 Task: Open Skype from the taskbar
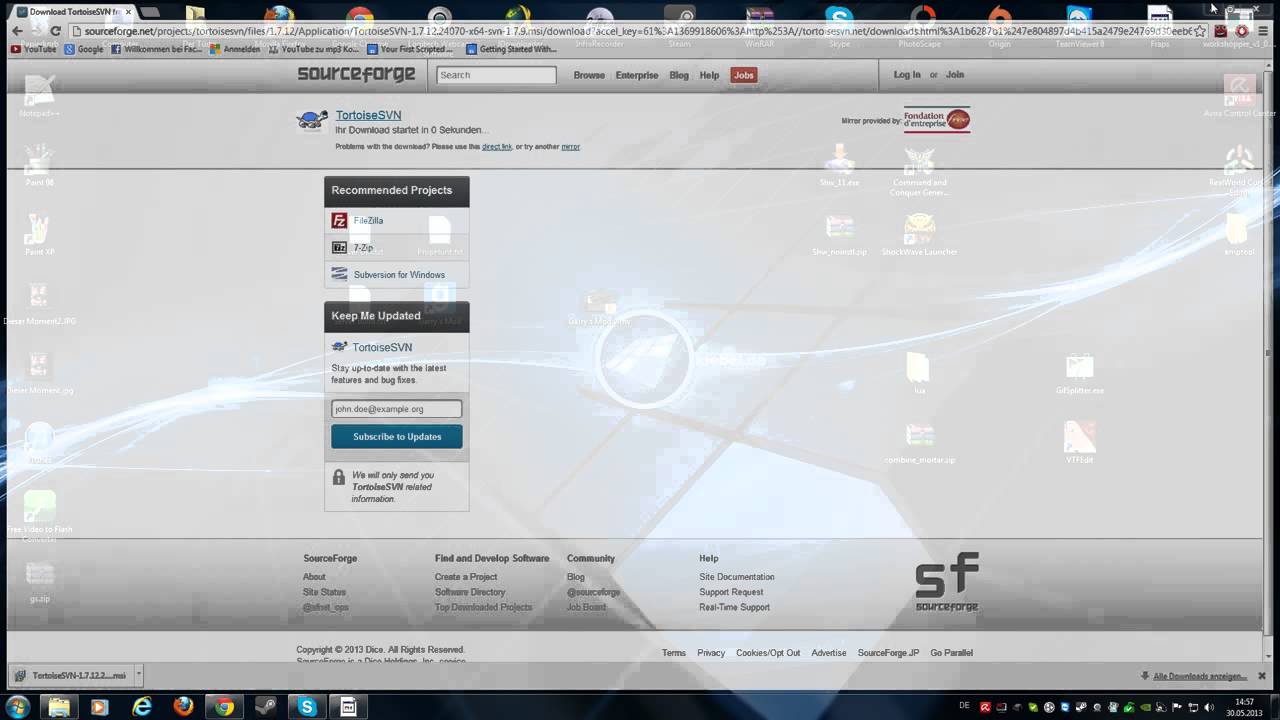pos(307,707)
